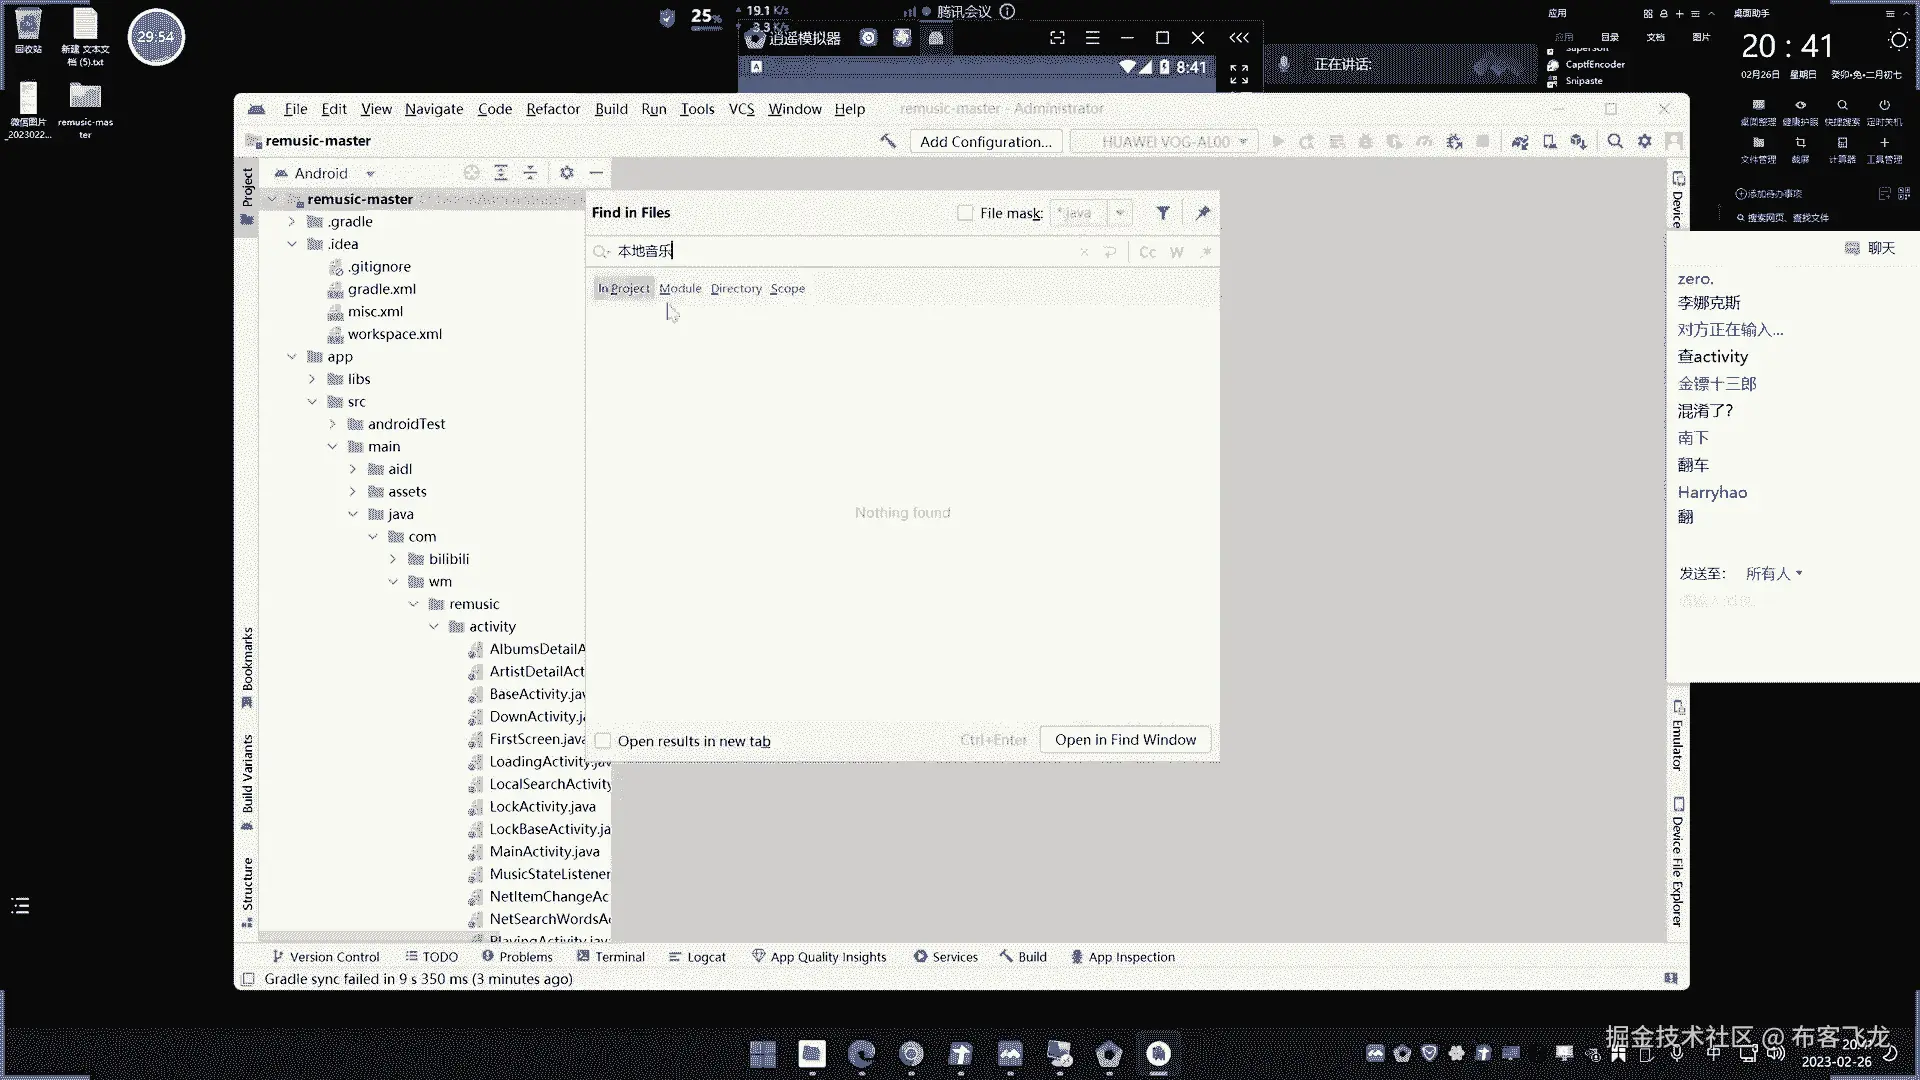Screen dimensions: 1920x1080
Task: Click Open in Find Window button
Action: pos(1125,740)
